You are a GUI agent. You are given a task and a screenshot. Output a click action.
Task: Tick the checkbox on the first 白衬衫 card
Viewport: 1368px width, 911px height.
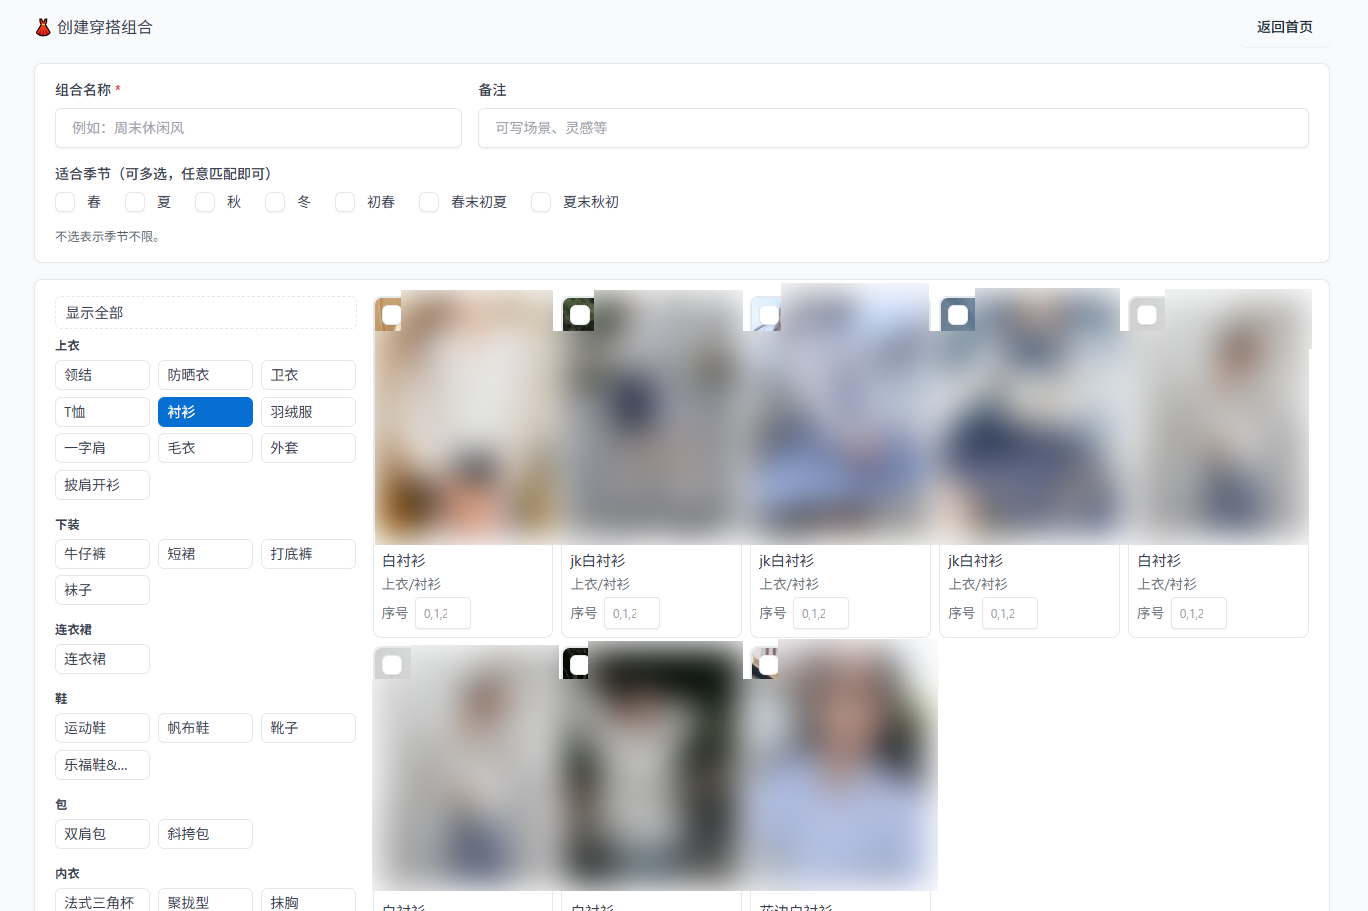tap(389, 313)
